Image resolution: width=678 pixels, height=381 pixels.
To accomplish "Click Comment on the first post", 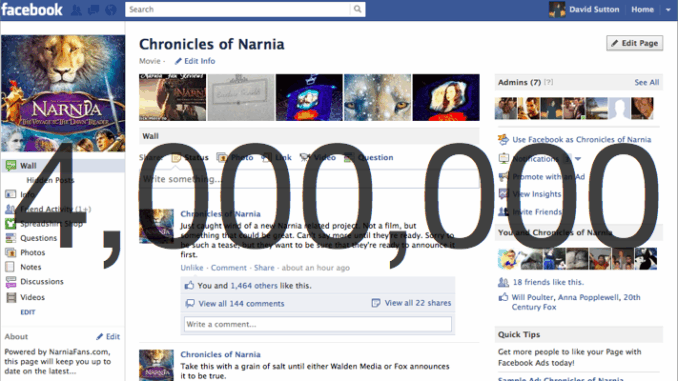I will click(228, 268).
